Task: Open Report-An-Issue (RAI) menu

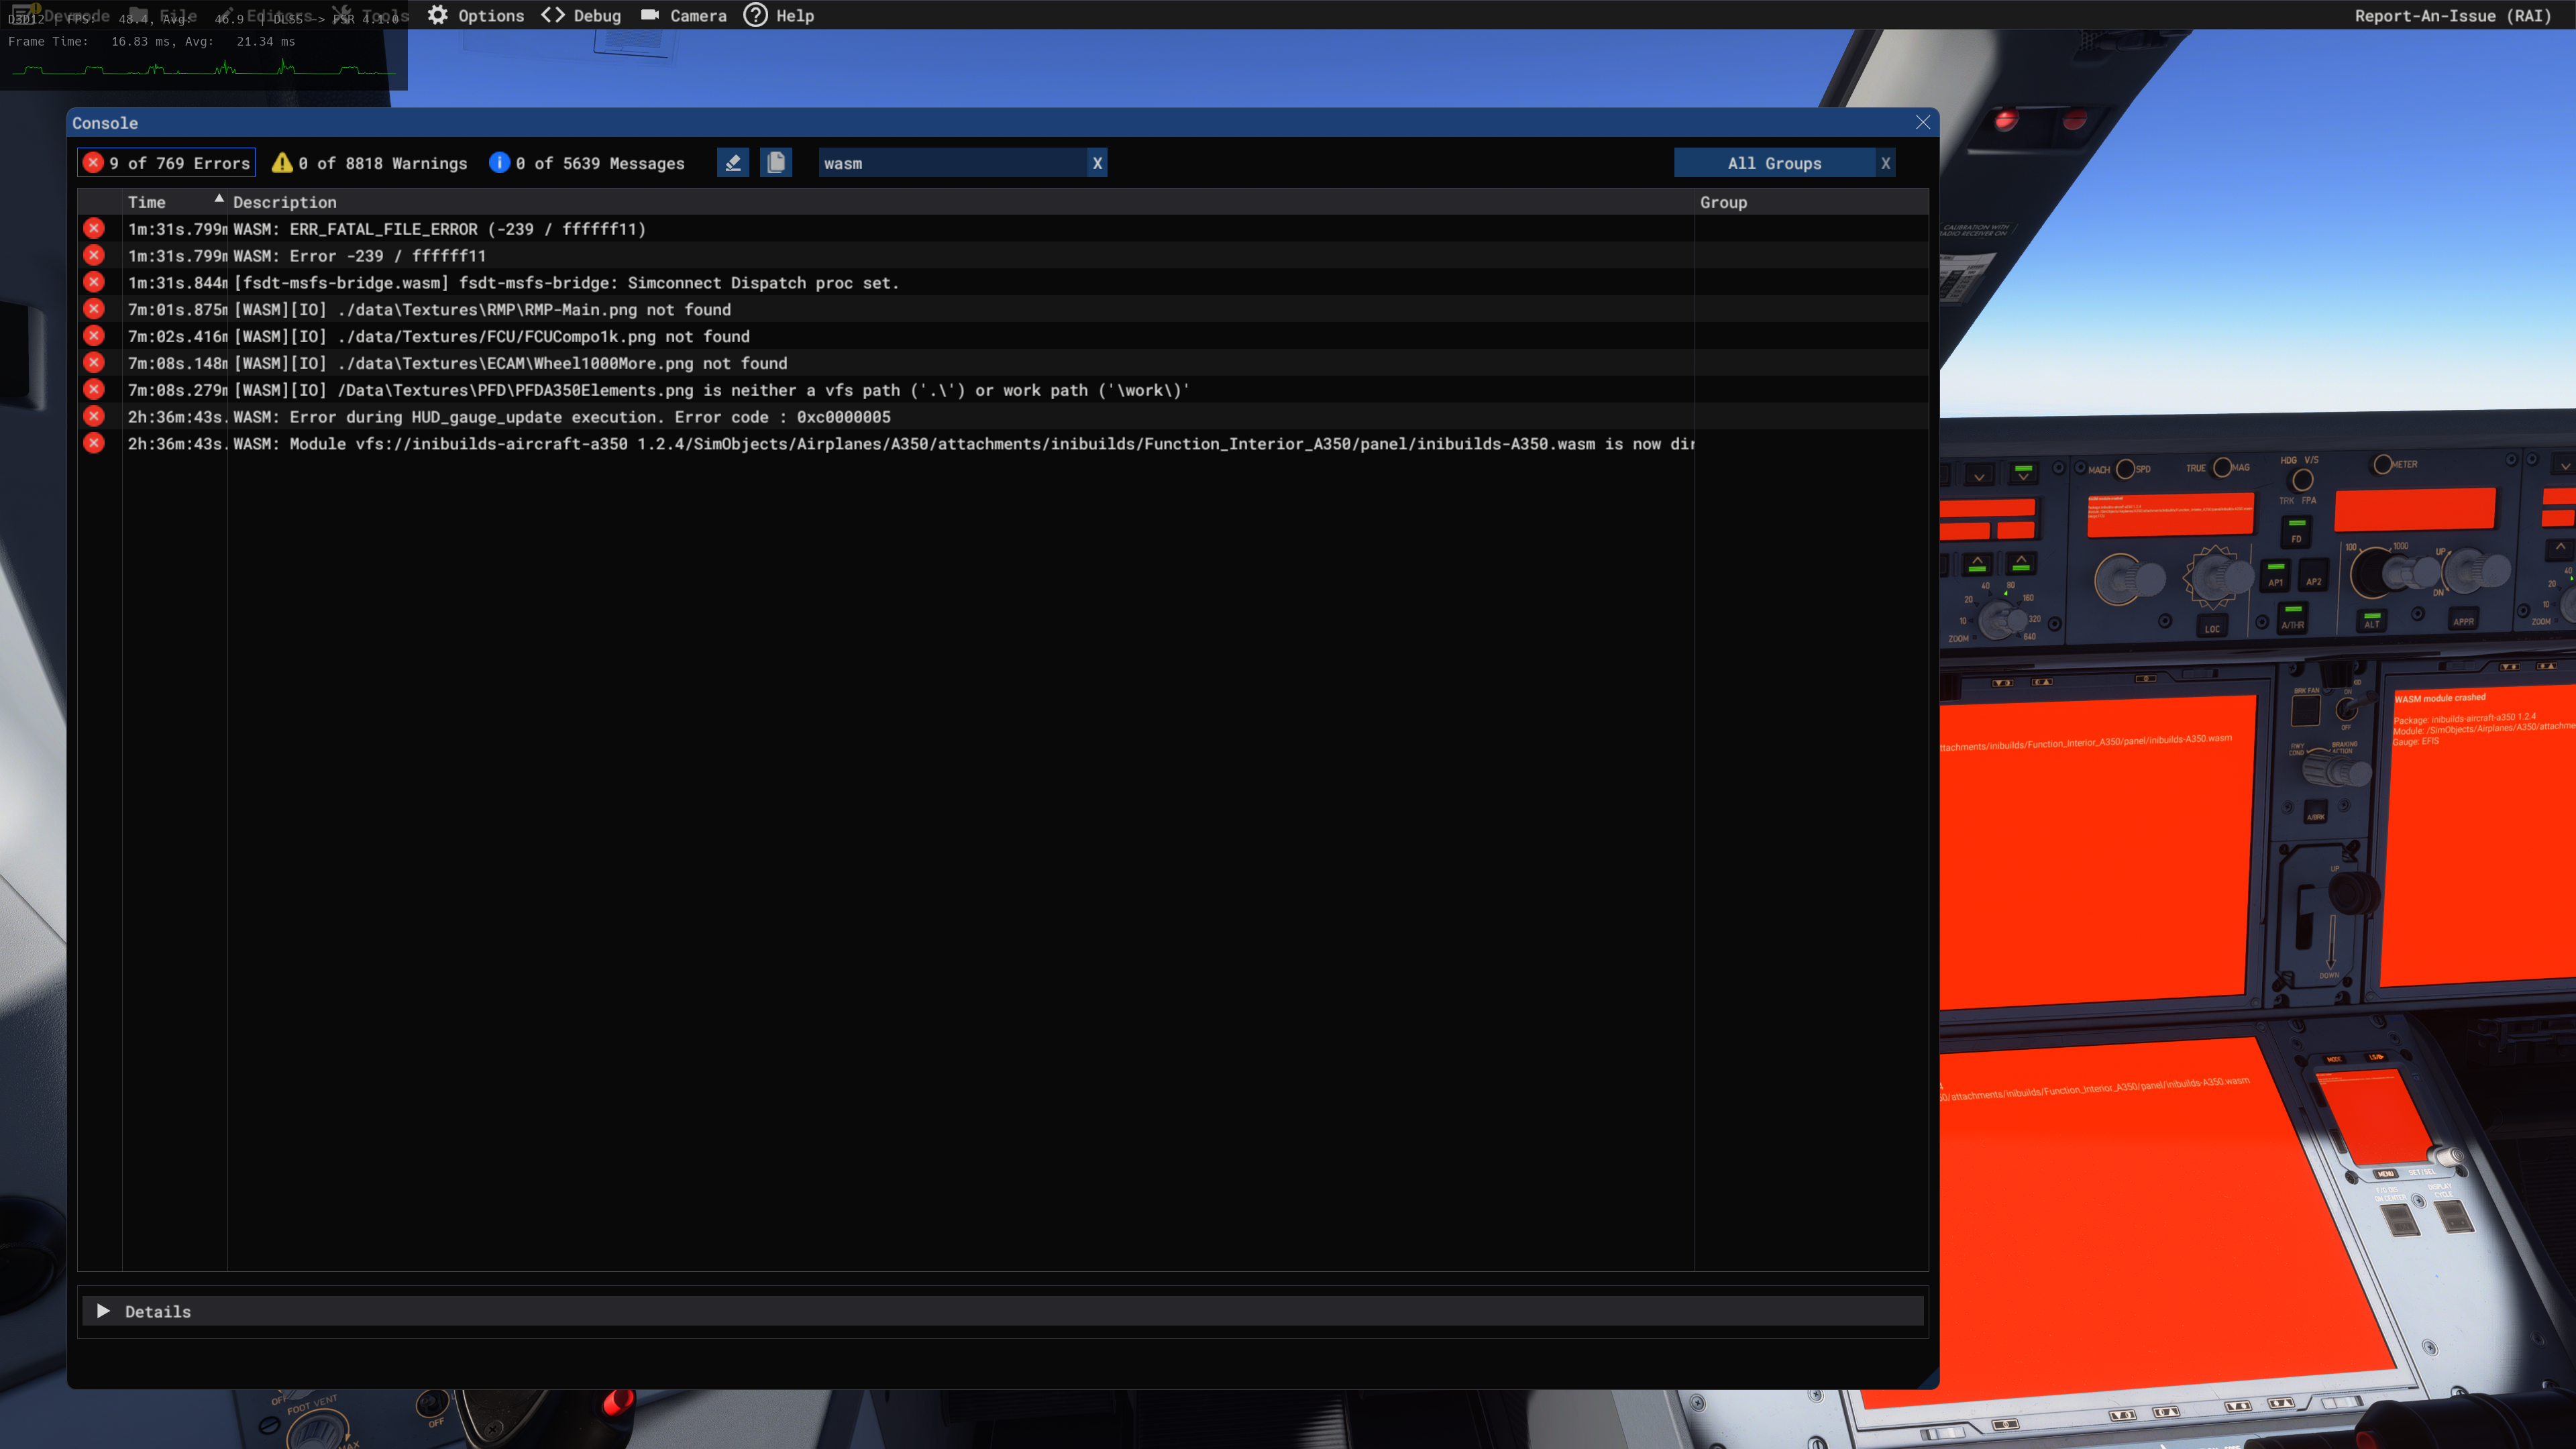Action: coord(2452,15)
